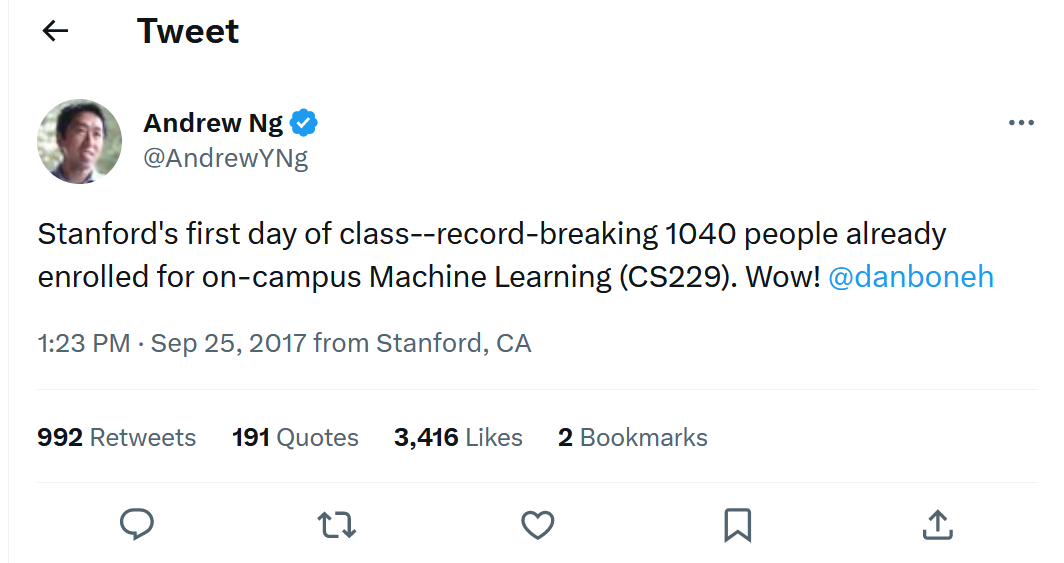
Task: Open the @AndrewYNg handle link
Action: coord(226,158)
